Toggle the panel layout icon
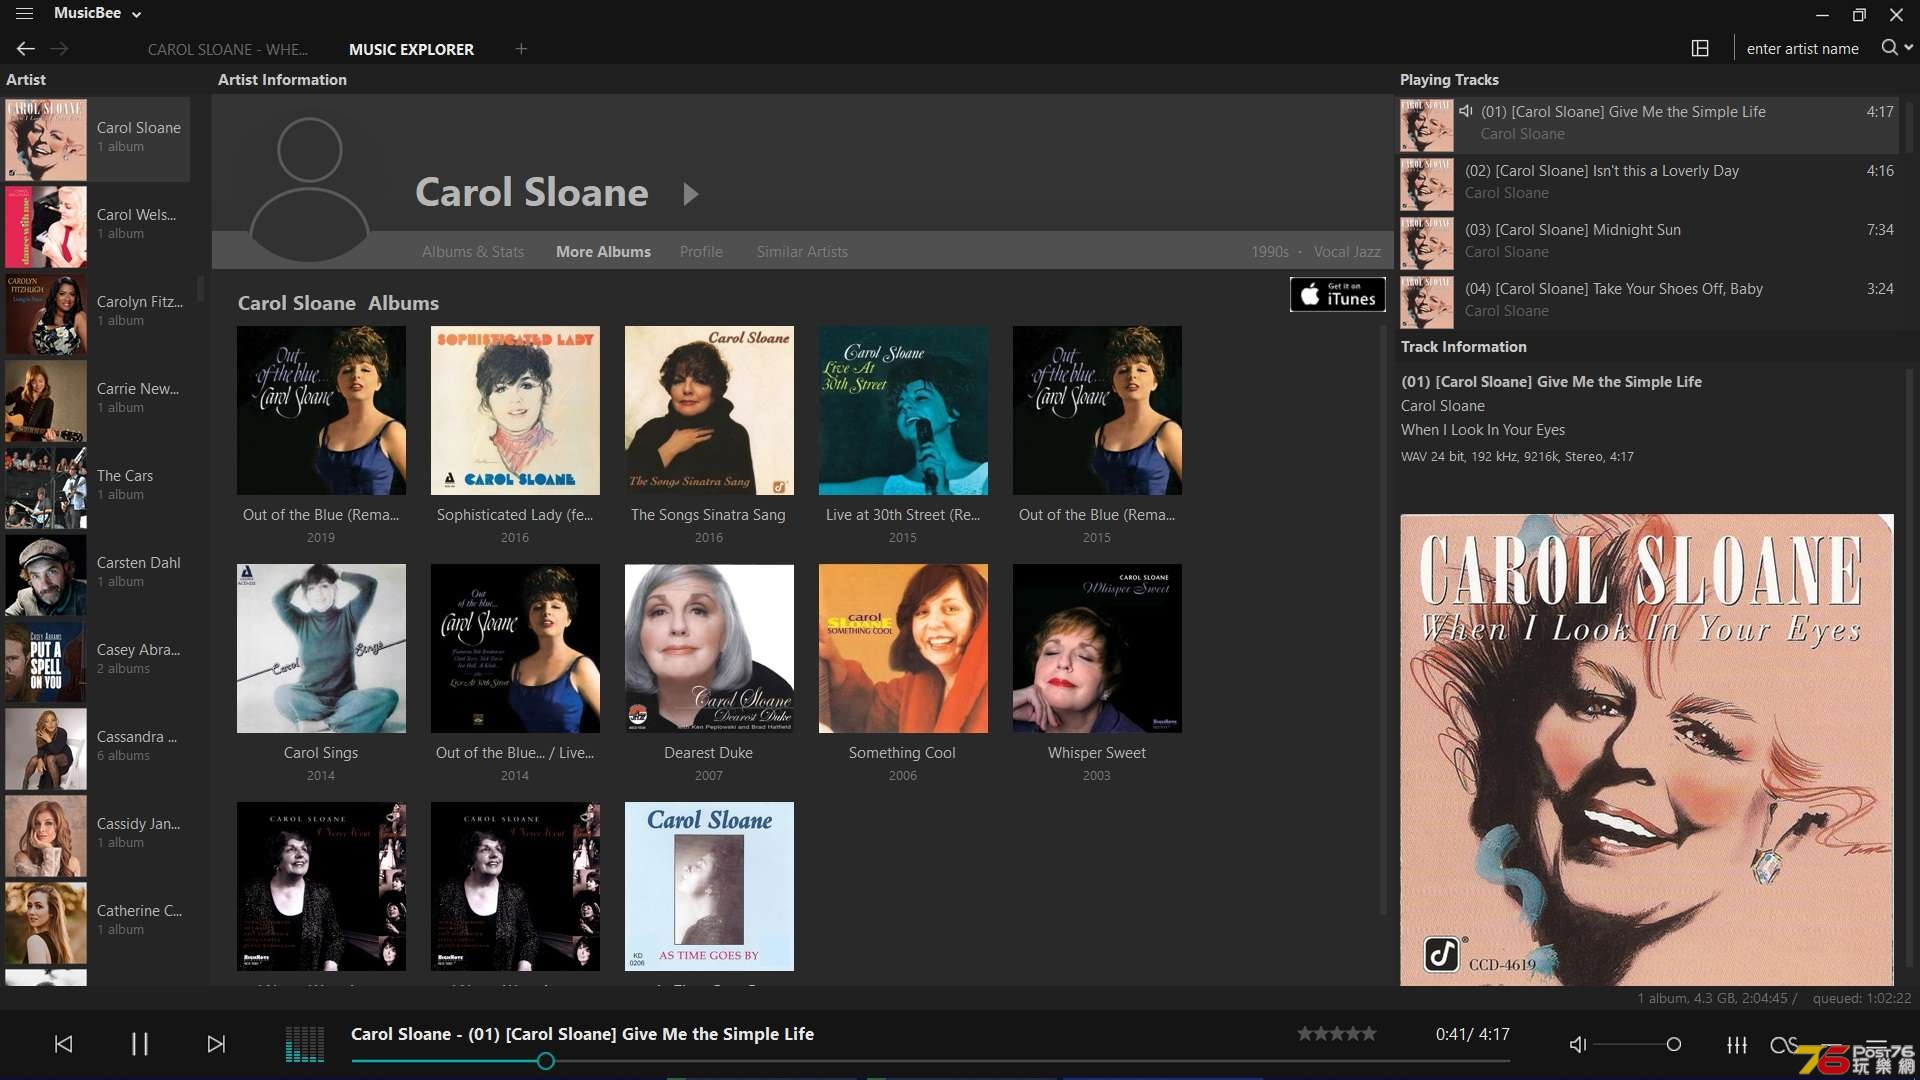Screen dimensions: 1920x1080 pos(1700,48)
